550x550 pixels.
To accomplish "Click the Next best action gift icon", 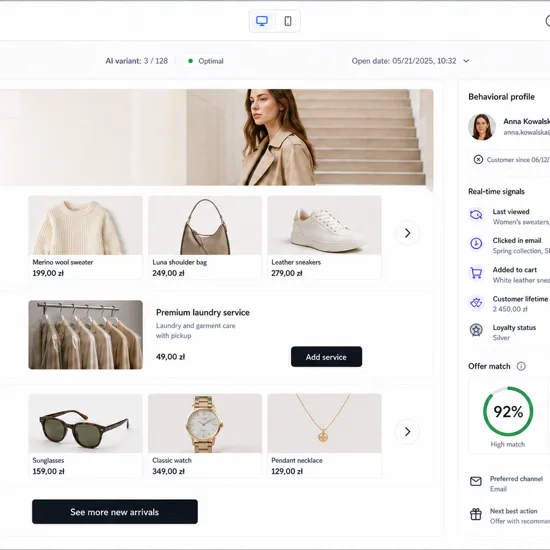I will coord(476,514).
